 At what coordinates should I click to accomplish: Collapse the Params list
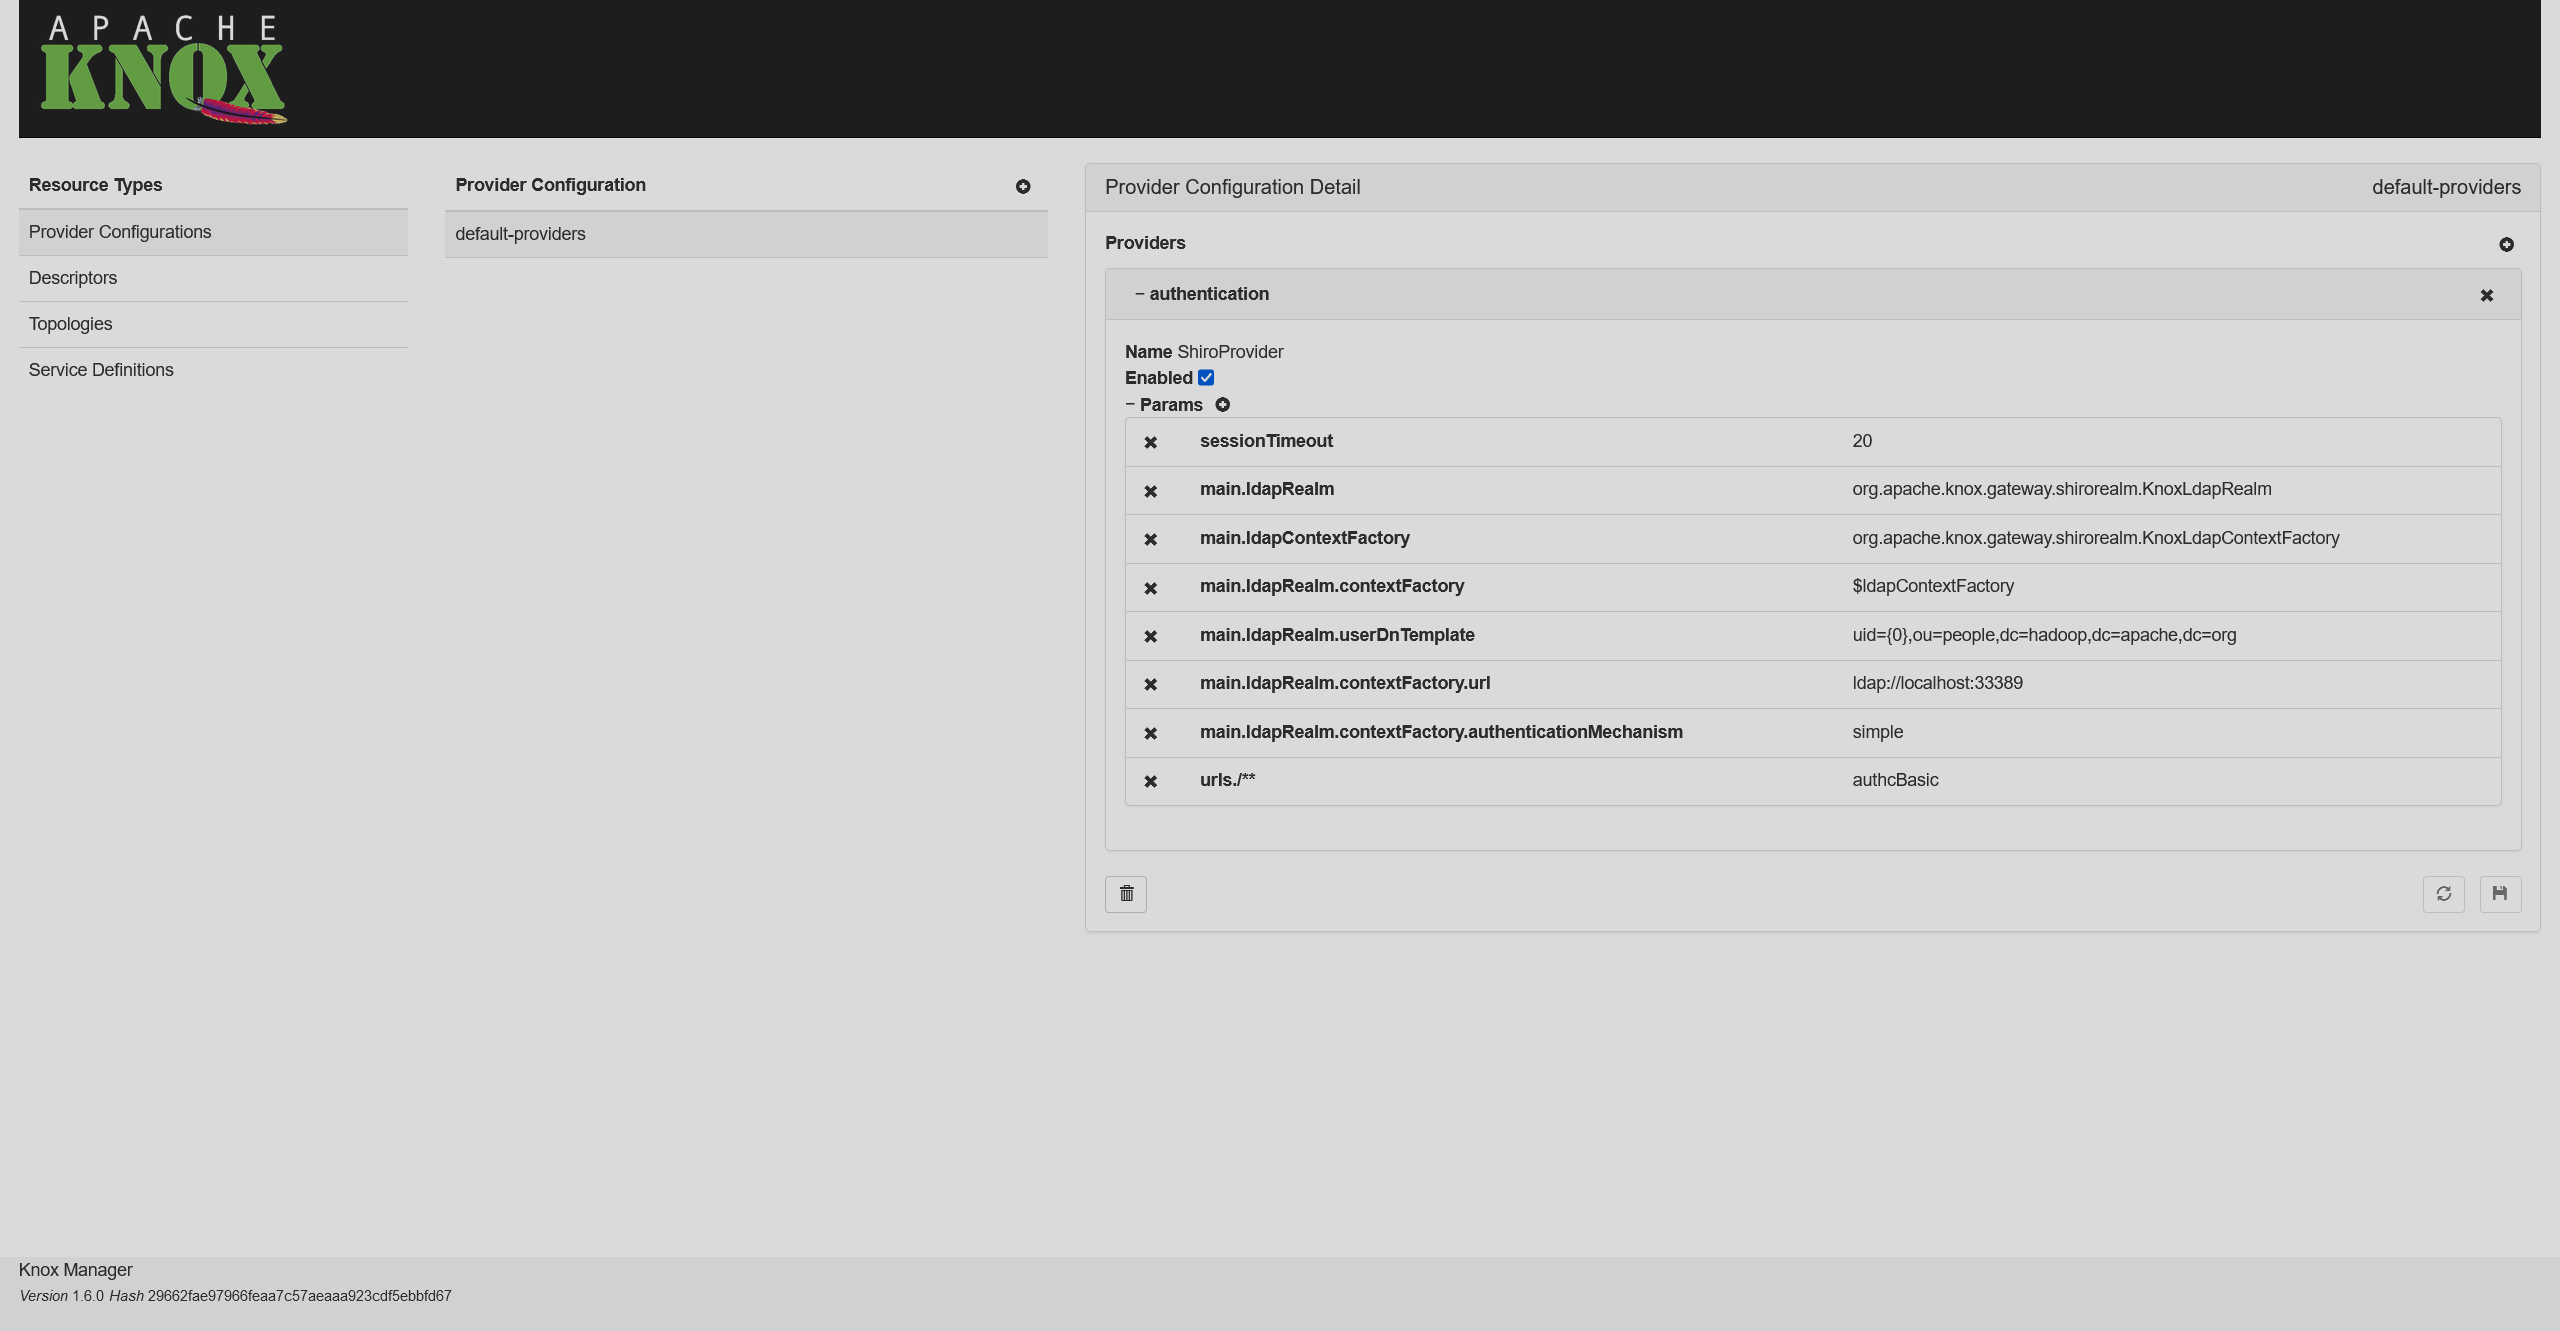pyautogui.click(x=1164, y=405)
